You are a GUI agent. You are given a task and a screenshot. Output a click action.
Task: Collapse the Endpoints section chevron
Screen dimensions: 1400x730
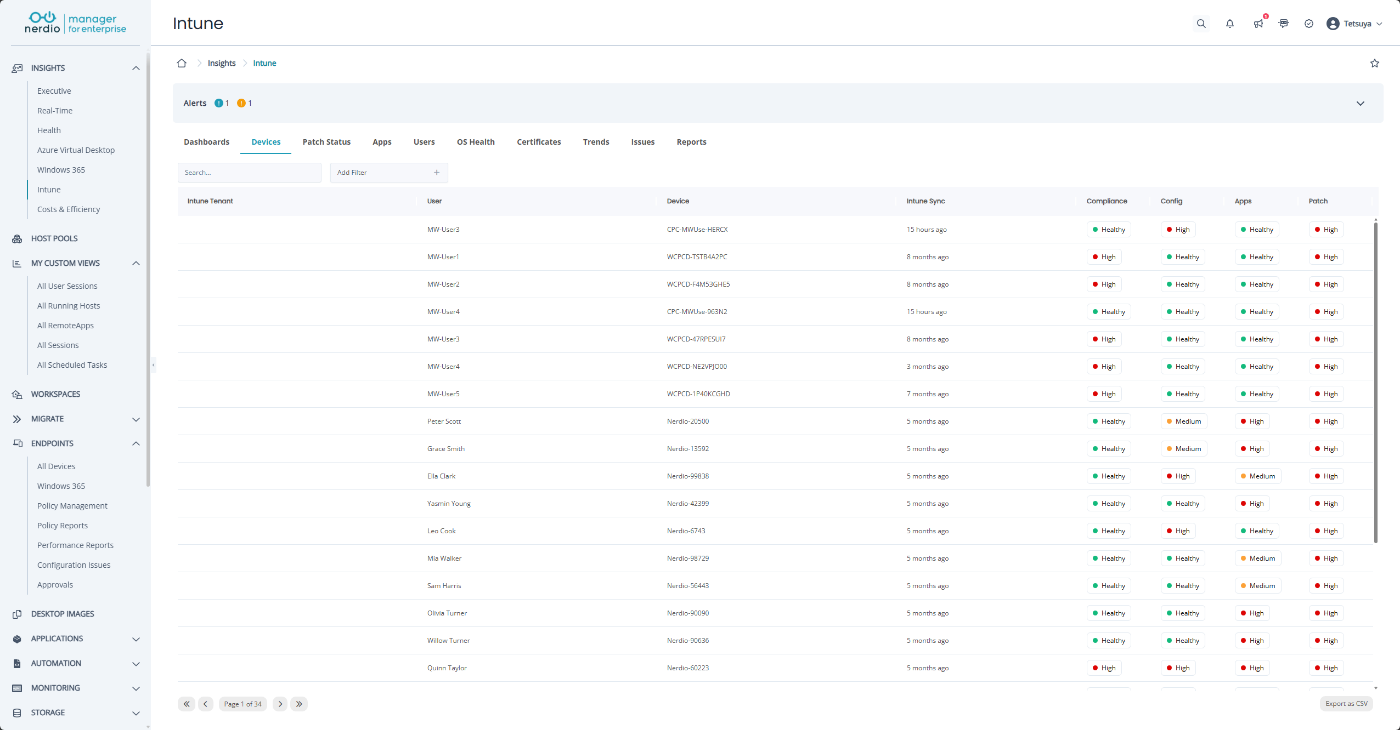click(x=136, y=443)
